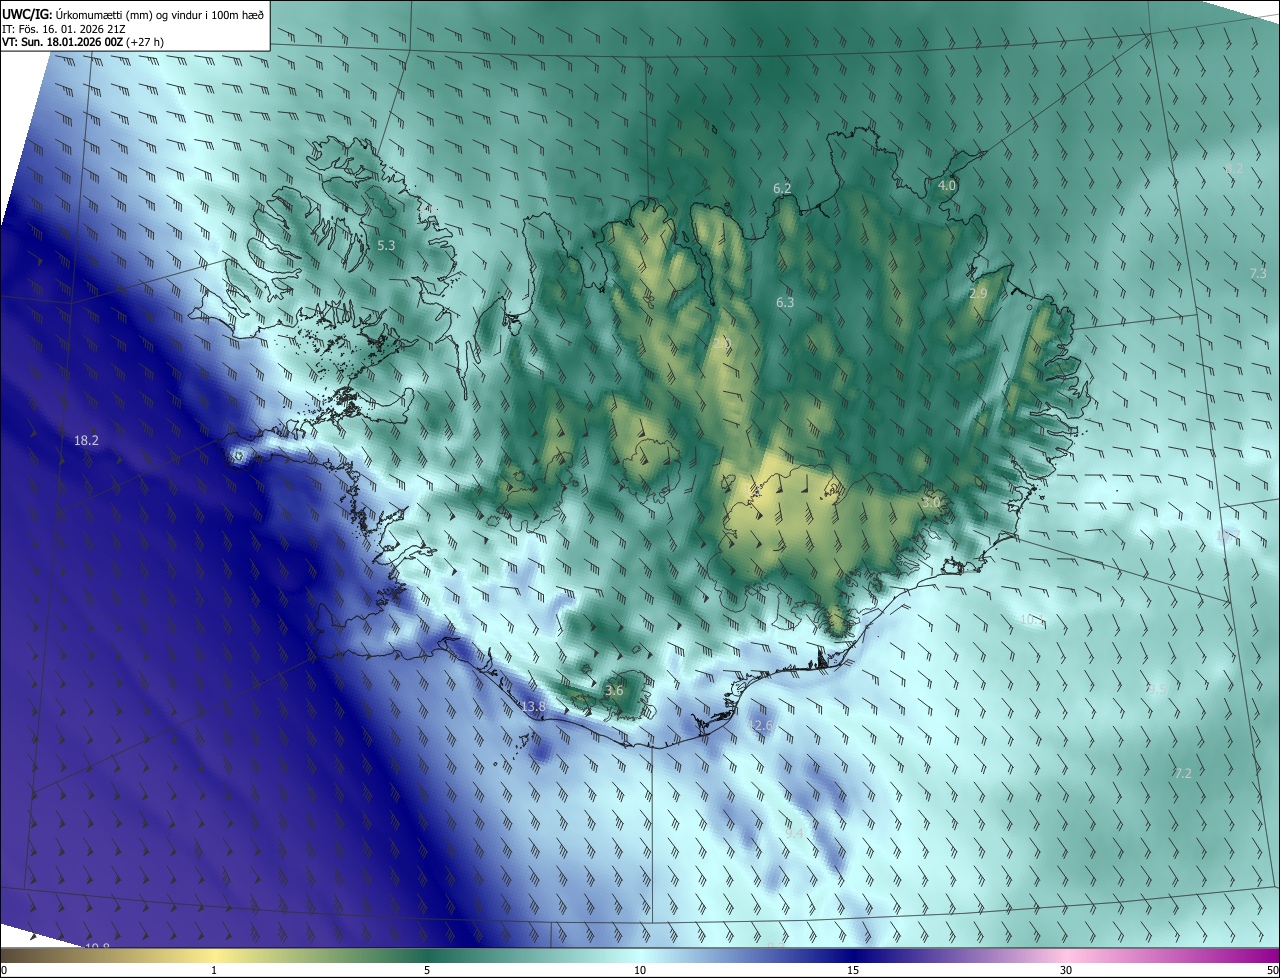Click the 13.8 value on the southwest coast
This screenshot has height=978, width=1280.
pos(533,706)
